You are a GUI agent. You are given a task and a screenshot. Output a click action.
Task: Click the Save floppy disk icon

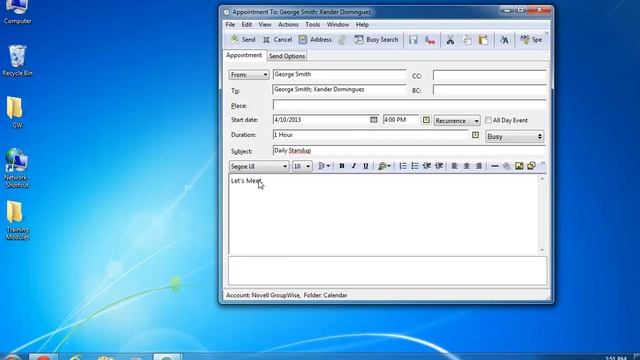click(x=413, y=40)
